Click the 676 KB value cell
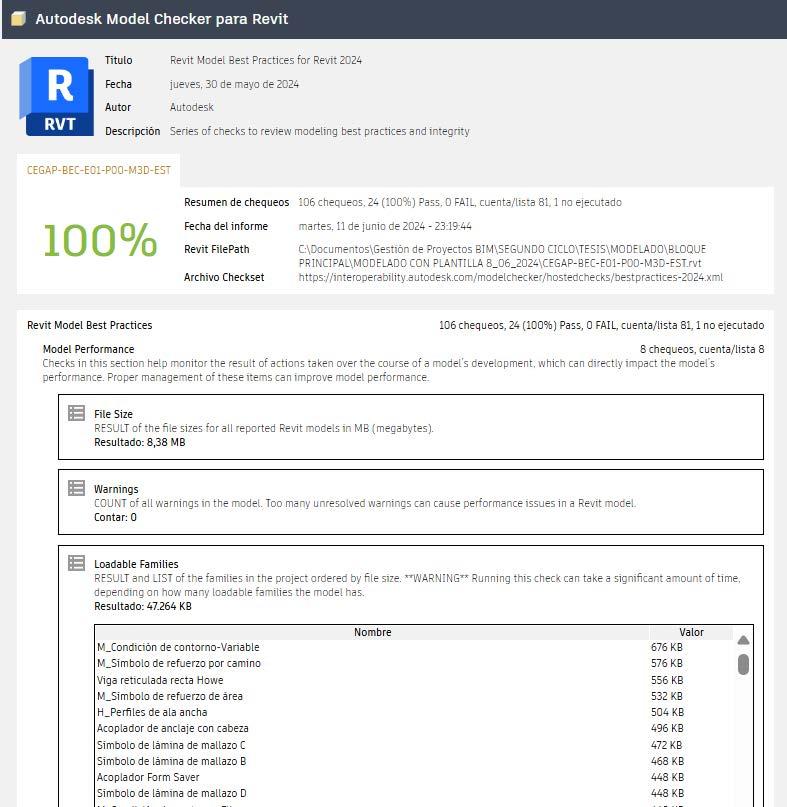This screenshot has height=807, width=787. tap(667, 647)
